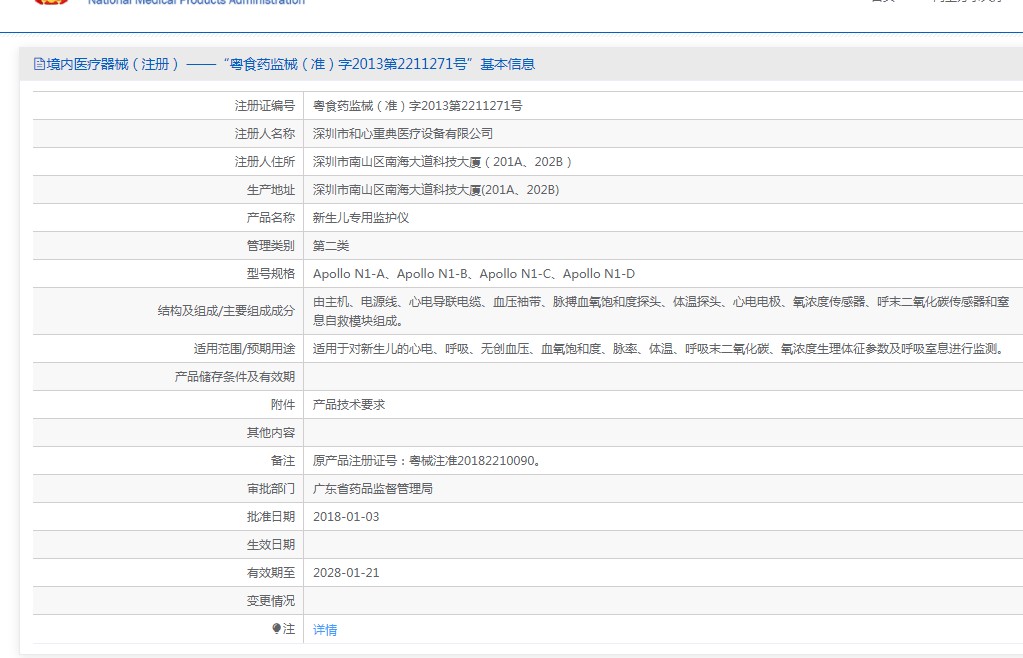
Task: Select the 结构及组成/主要组成成分 row label
Action: (x=226, y=311)
